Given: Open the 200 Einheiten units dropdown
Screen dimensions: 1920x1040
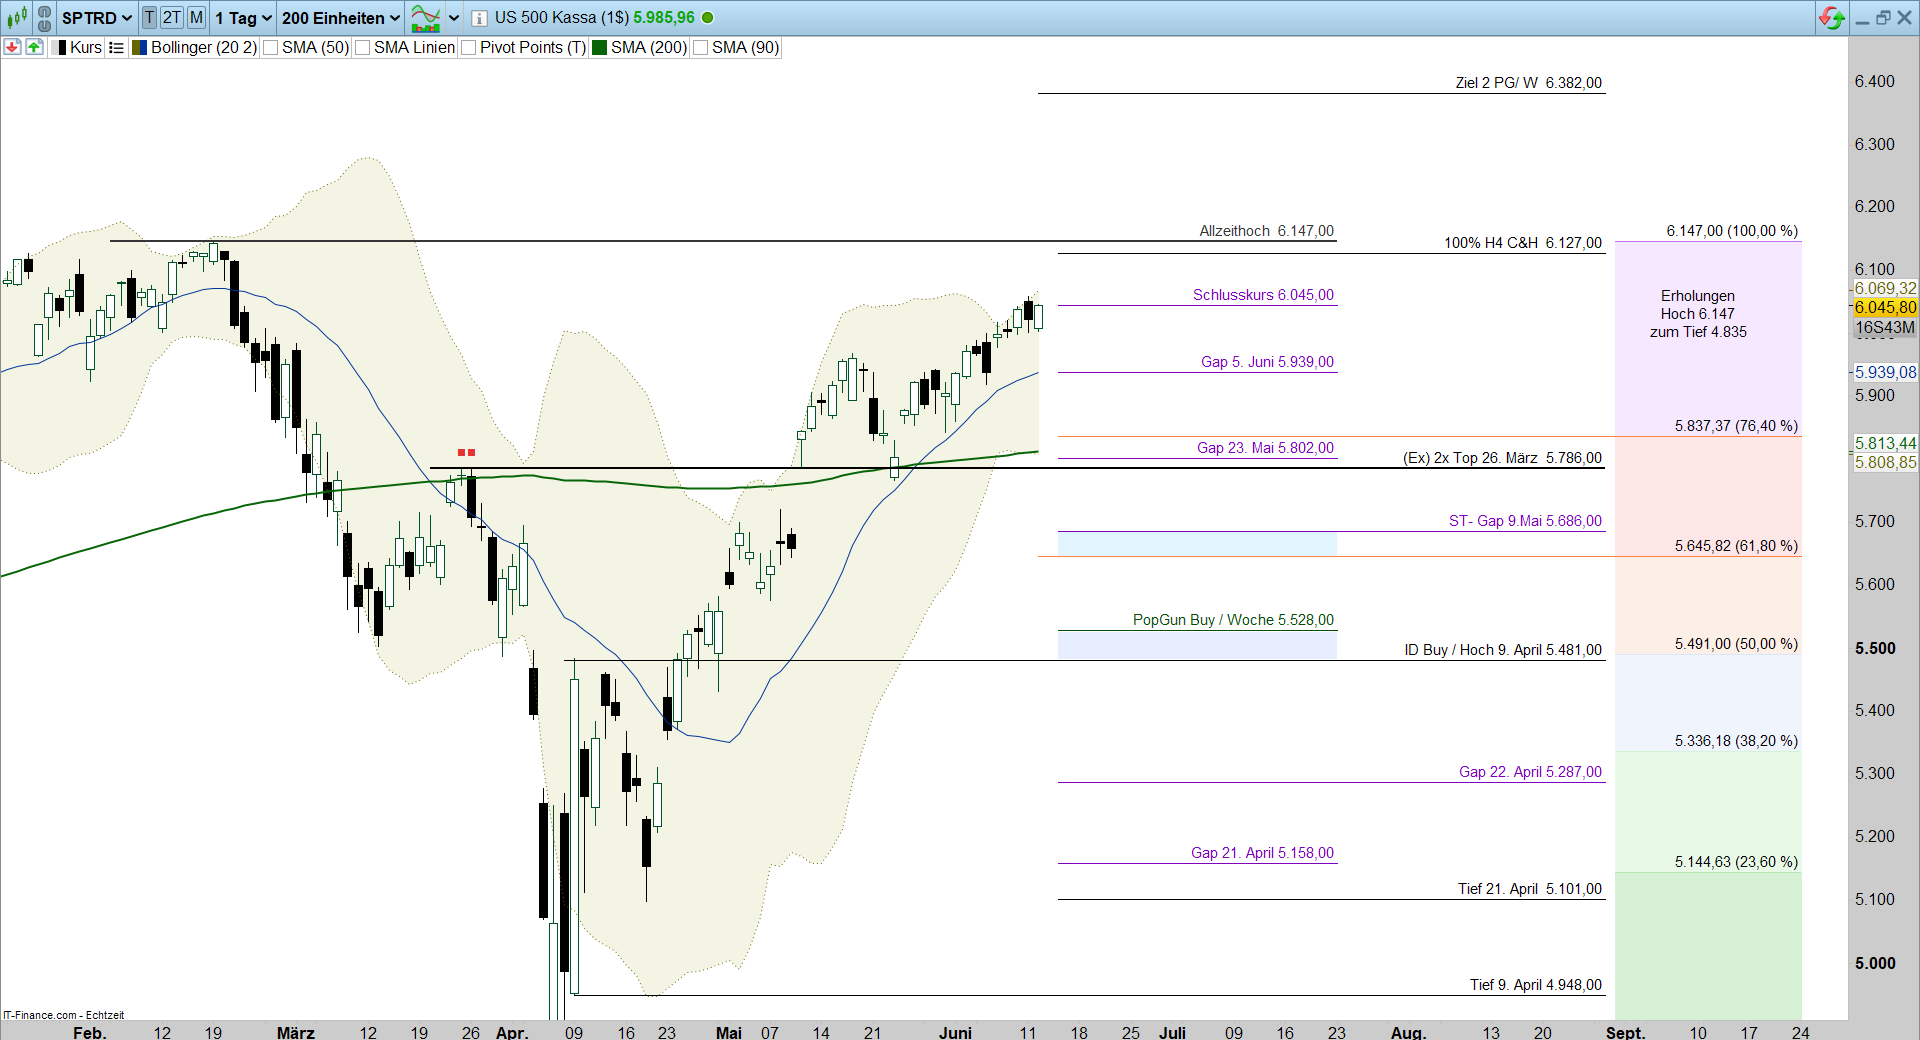Looking at the screenshot, I should 340,17.
